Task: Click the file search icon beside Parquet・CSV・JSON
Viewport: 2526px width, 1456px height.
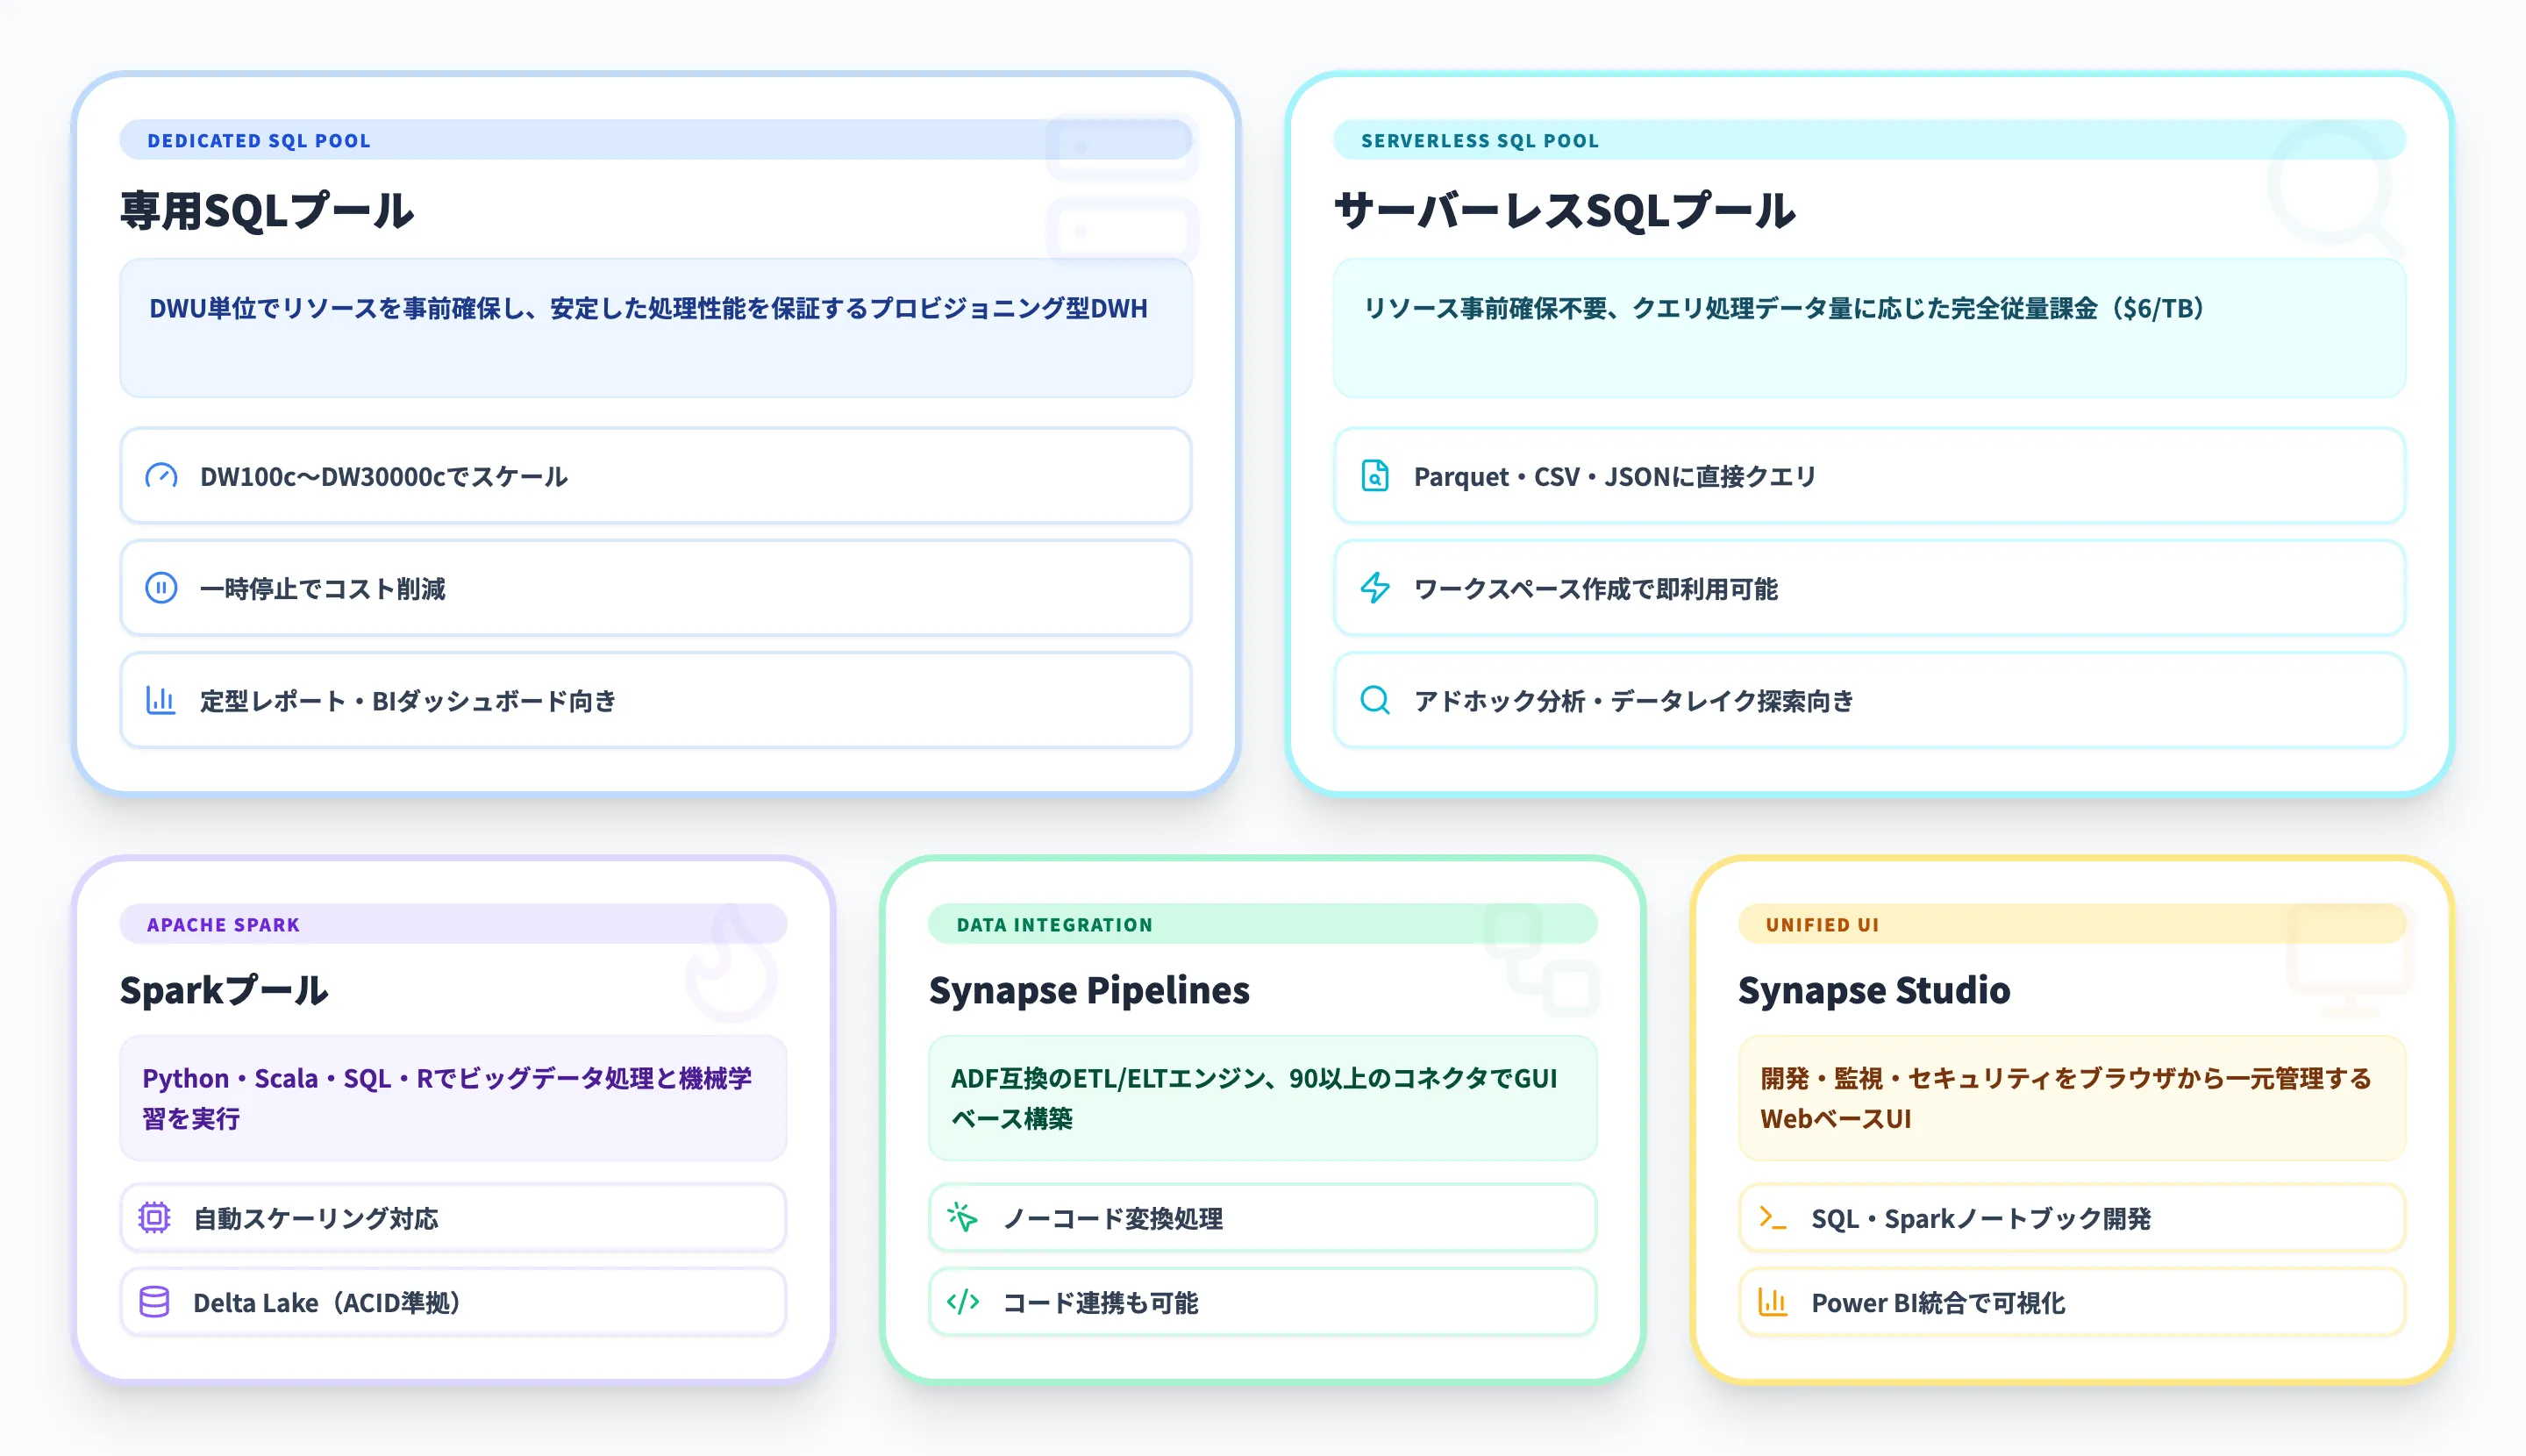Action: [x=1375, y=476]
